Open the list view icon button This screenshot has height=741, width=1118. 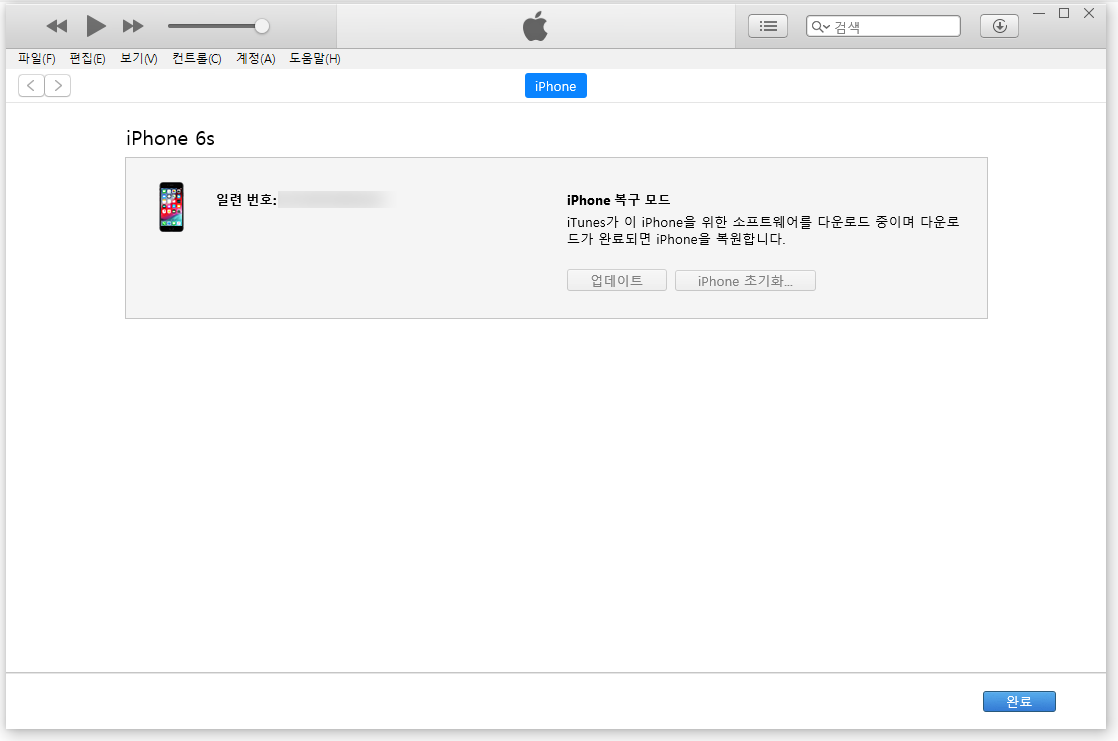point(768,26)
